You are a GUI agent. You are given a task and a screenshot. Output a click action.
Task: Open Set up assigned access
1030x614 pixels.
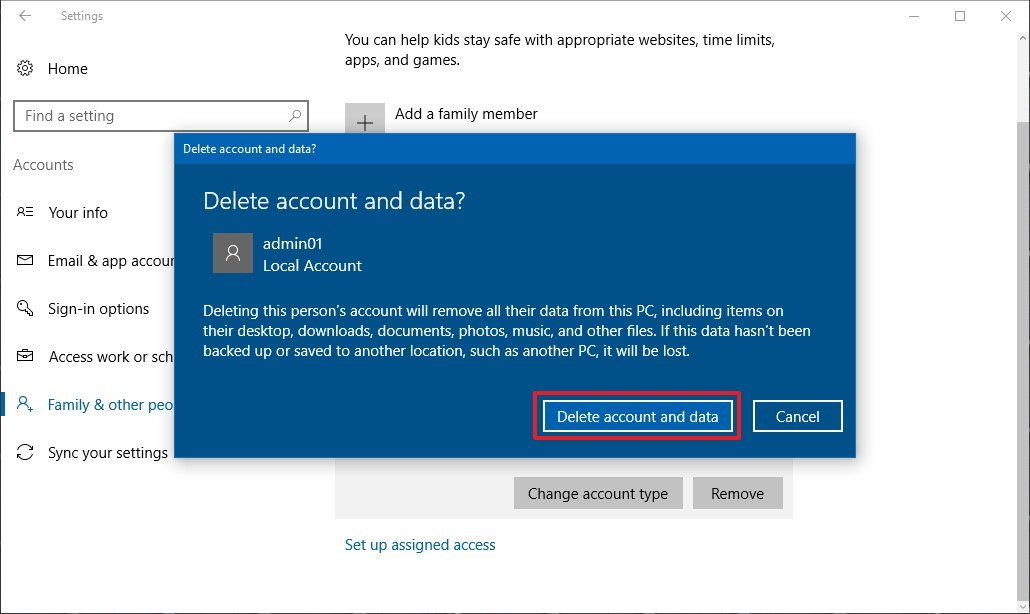point(420,544)
